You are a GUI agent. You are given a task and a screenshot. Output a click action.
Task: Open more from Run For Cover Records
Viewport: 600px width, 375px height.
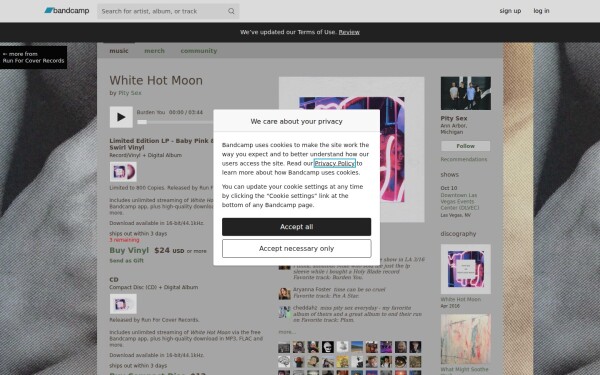(x=33, y=57)
